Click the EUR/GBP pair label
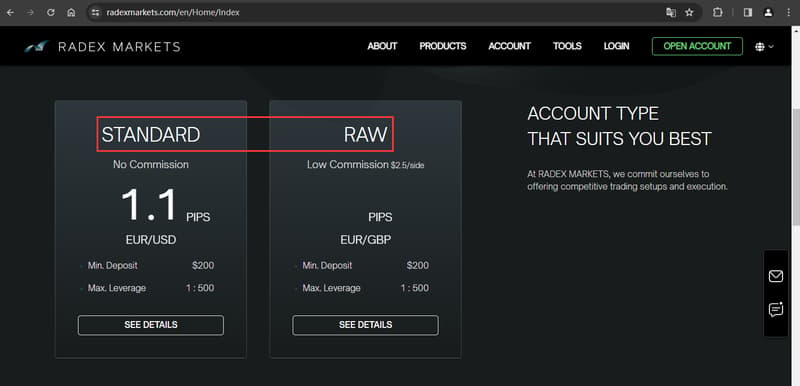800x386 pixels. [365, 240]
